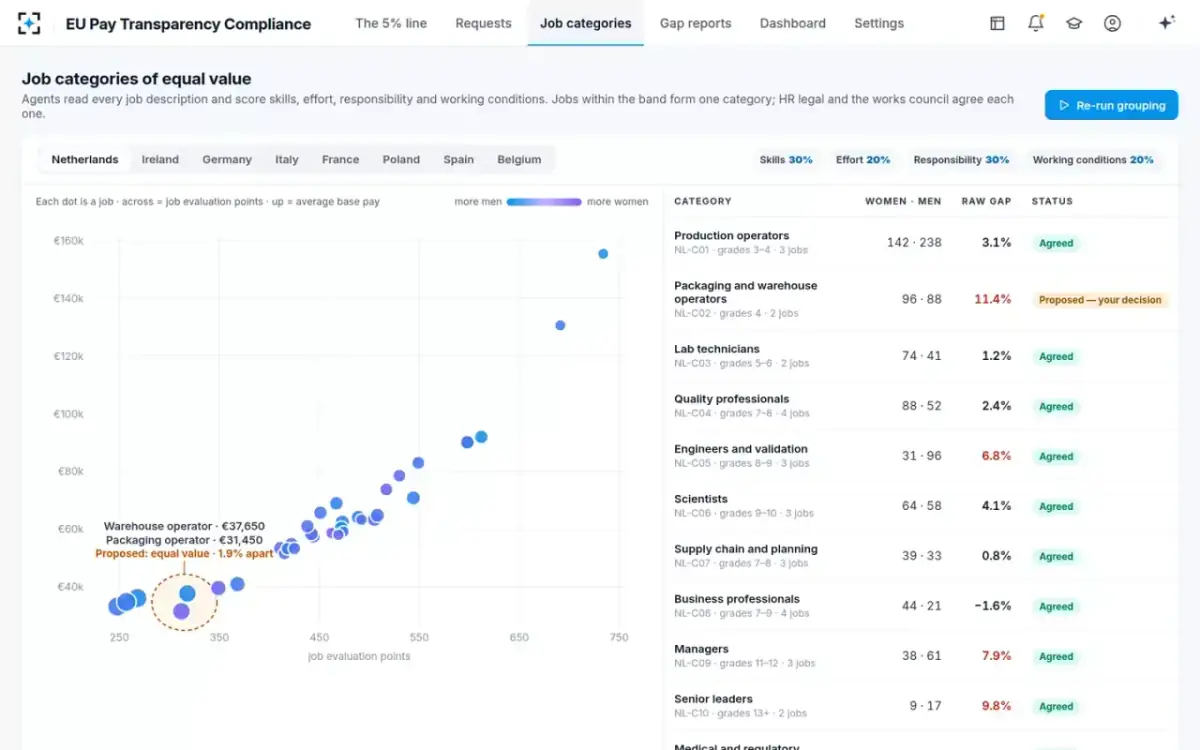
Task: Select the Engineers and validation category
Action: pos(920,456)
